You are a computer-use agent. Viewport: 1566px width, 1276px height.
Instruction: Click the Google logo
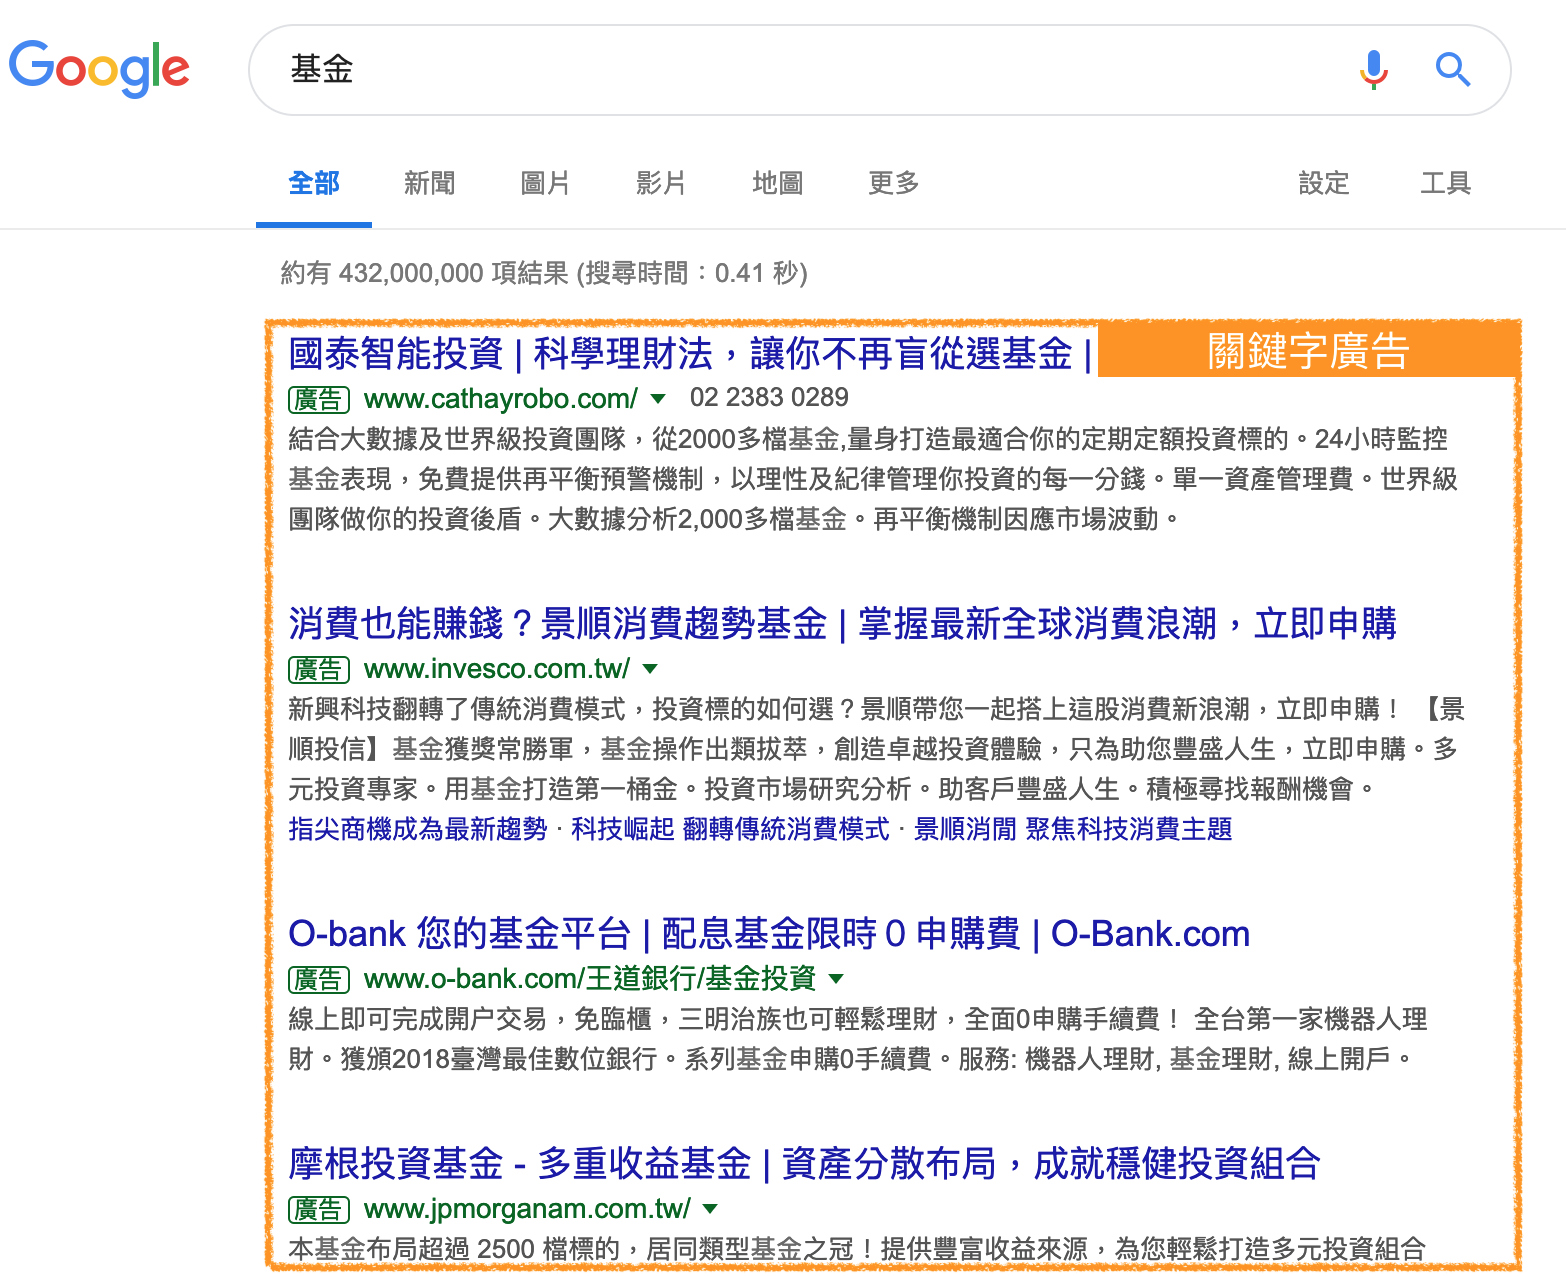pyautogui.click(x=99, y=67)
